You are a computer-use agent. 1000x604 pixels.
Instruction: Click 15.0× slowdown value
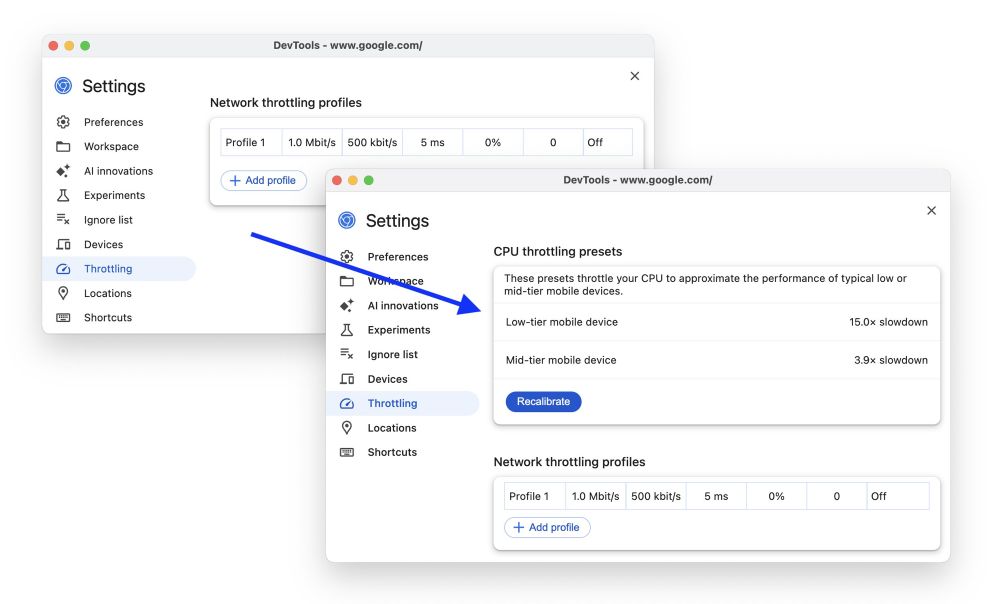(x=888, y=322)
